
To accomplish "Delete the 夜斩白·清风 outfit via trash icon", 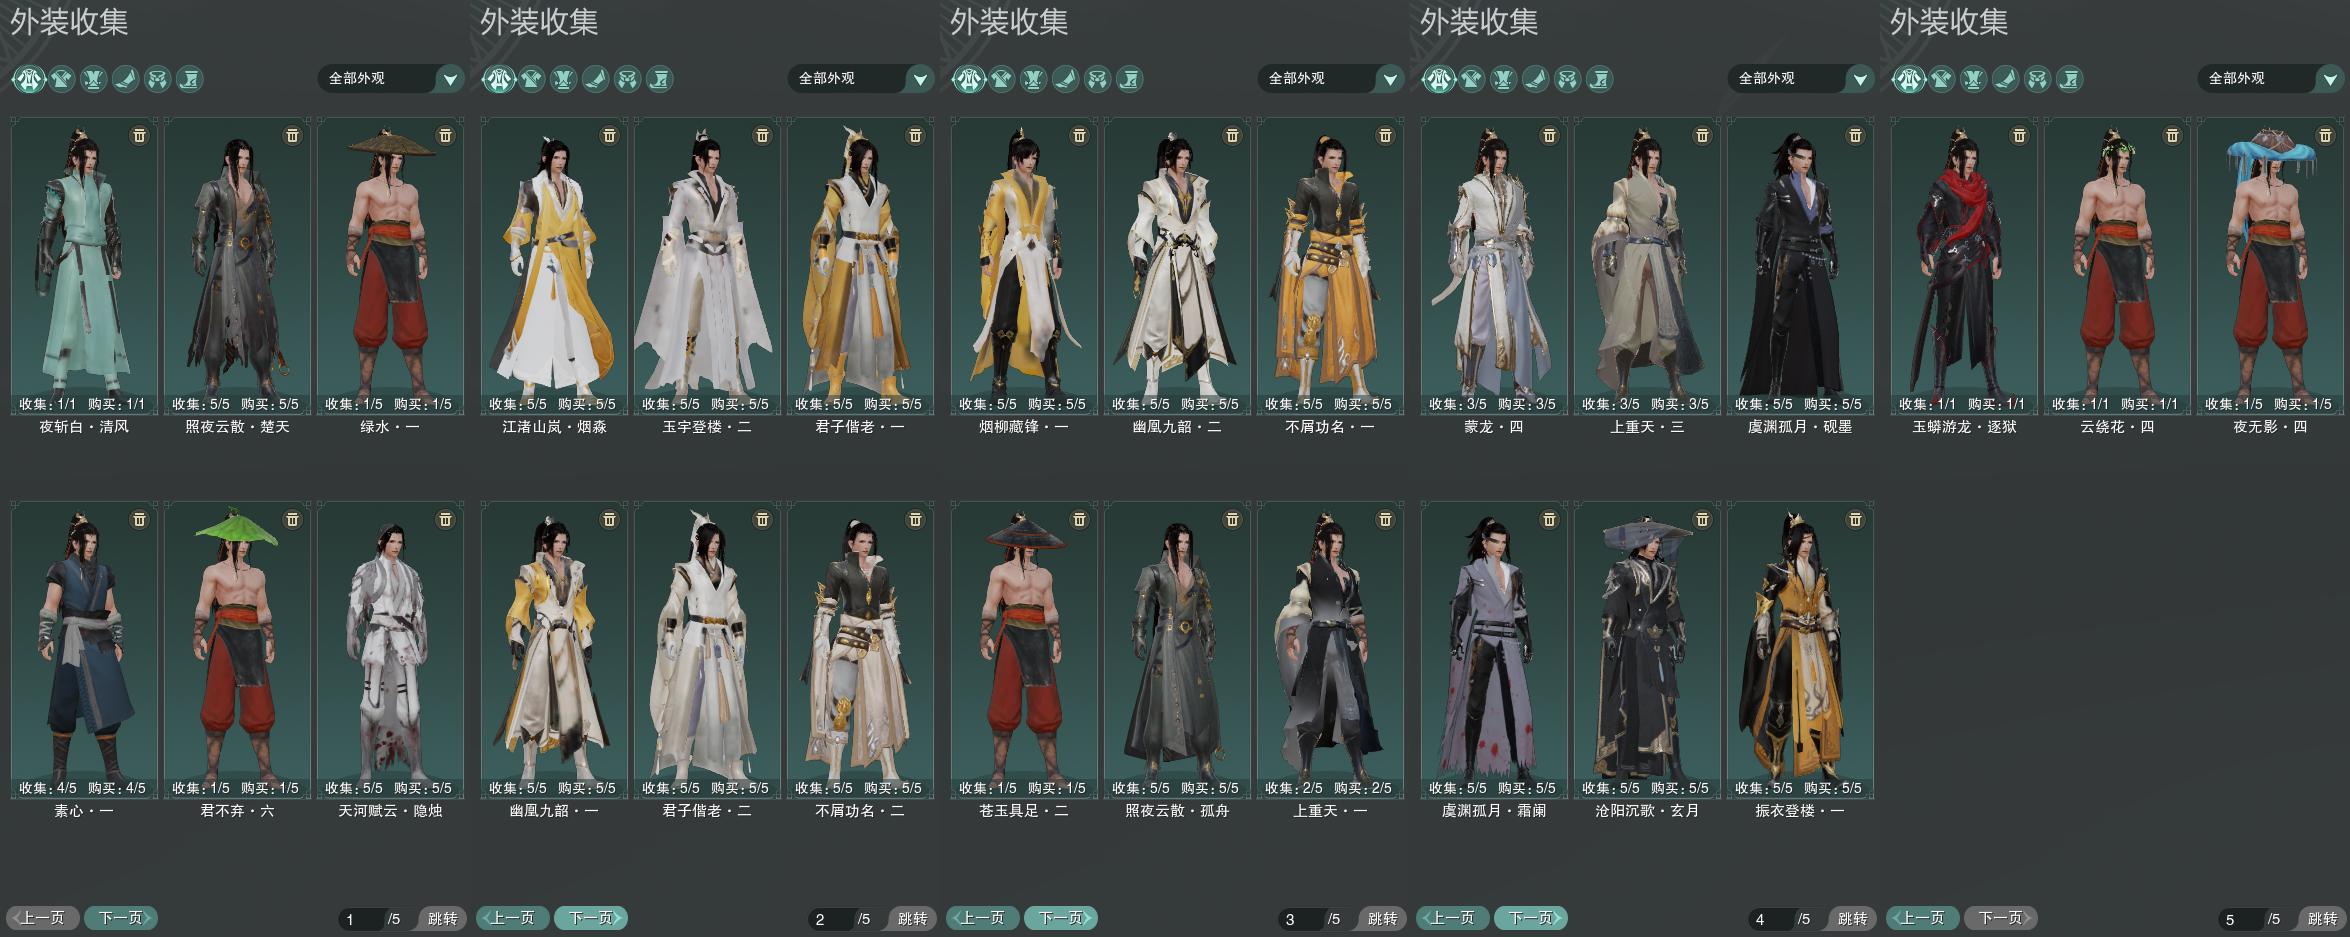I will [139, 135].
